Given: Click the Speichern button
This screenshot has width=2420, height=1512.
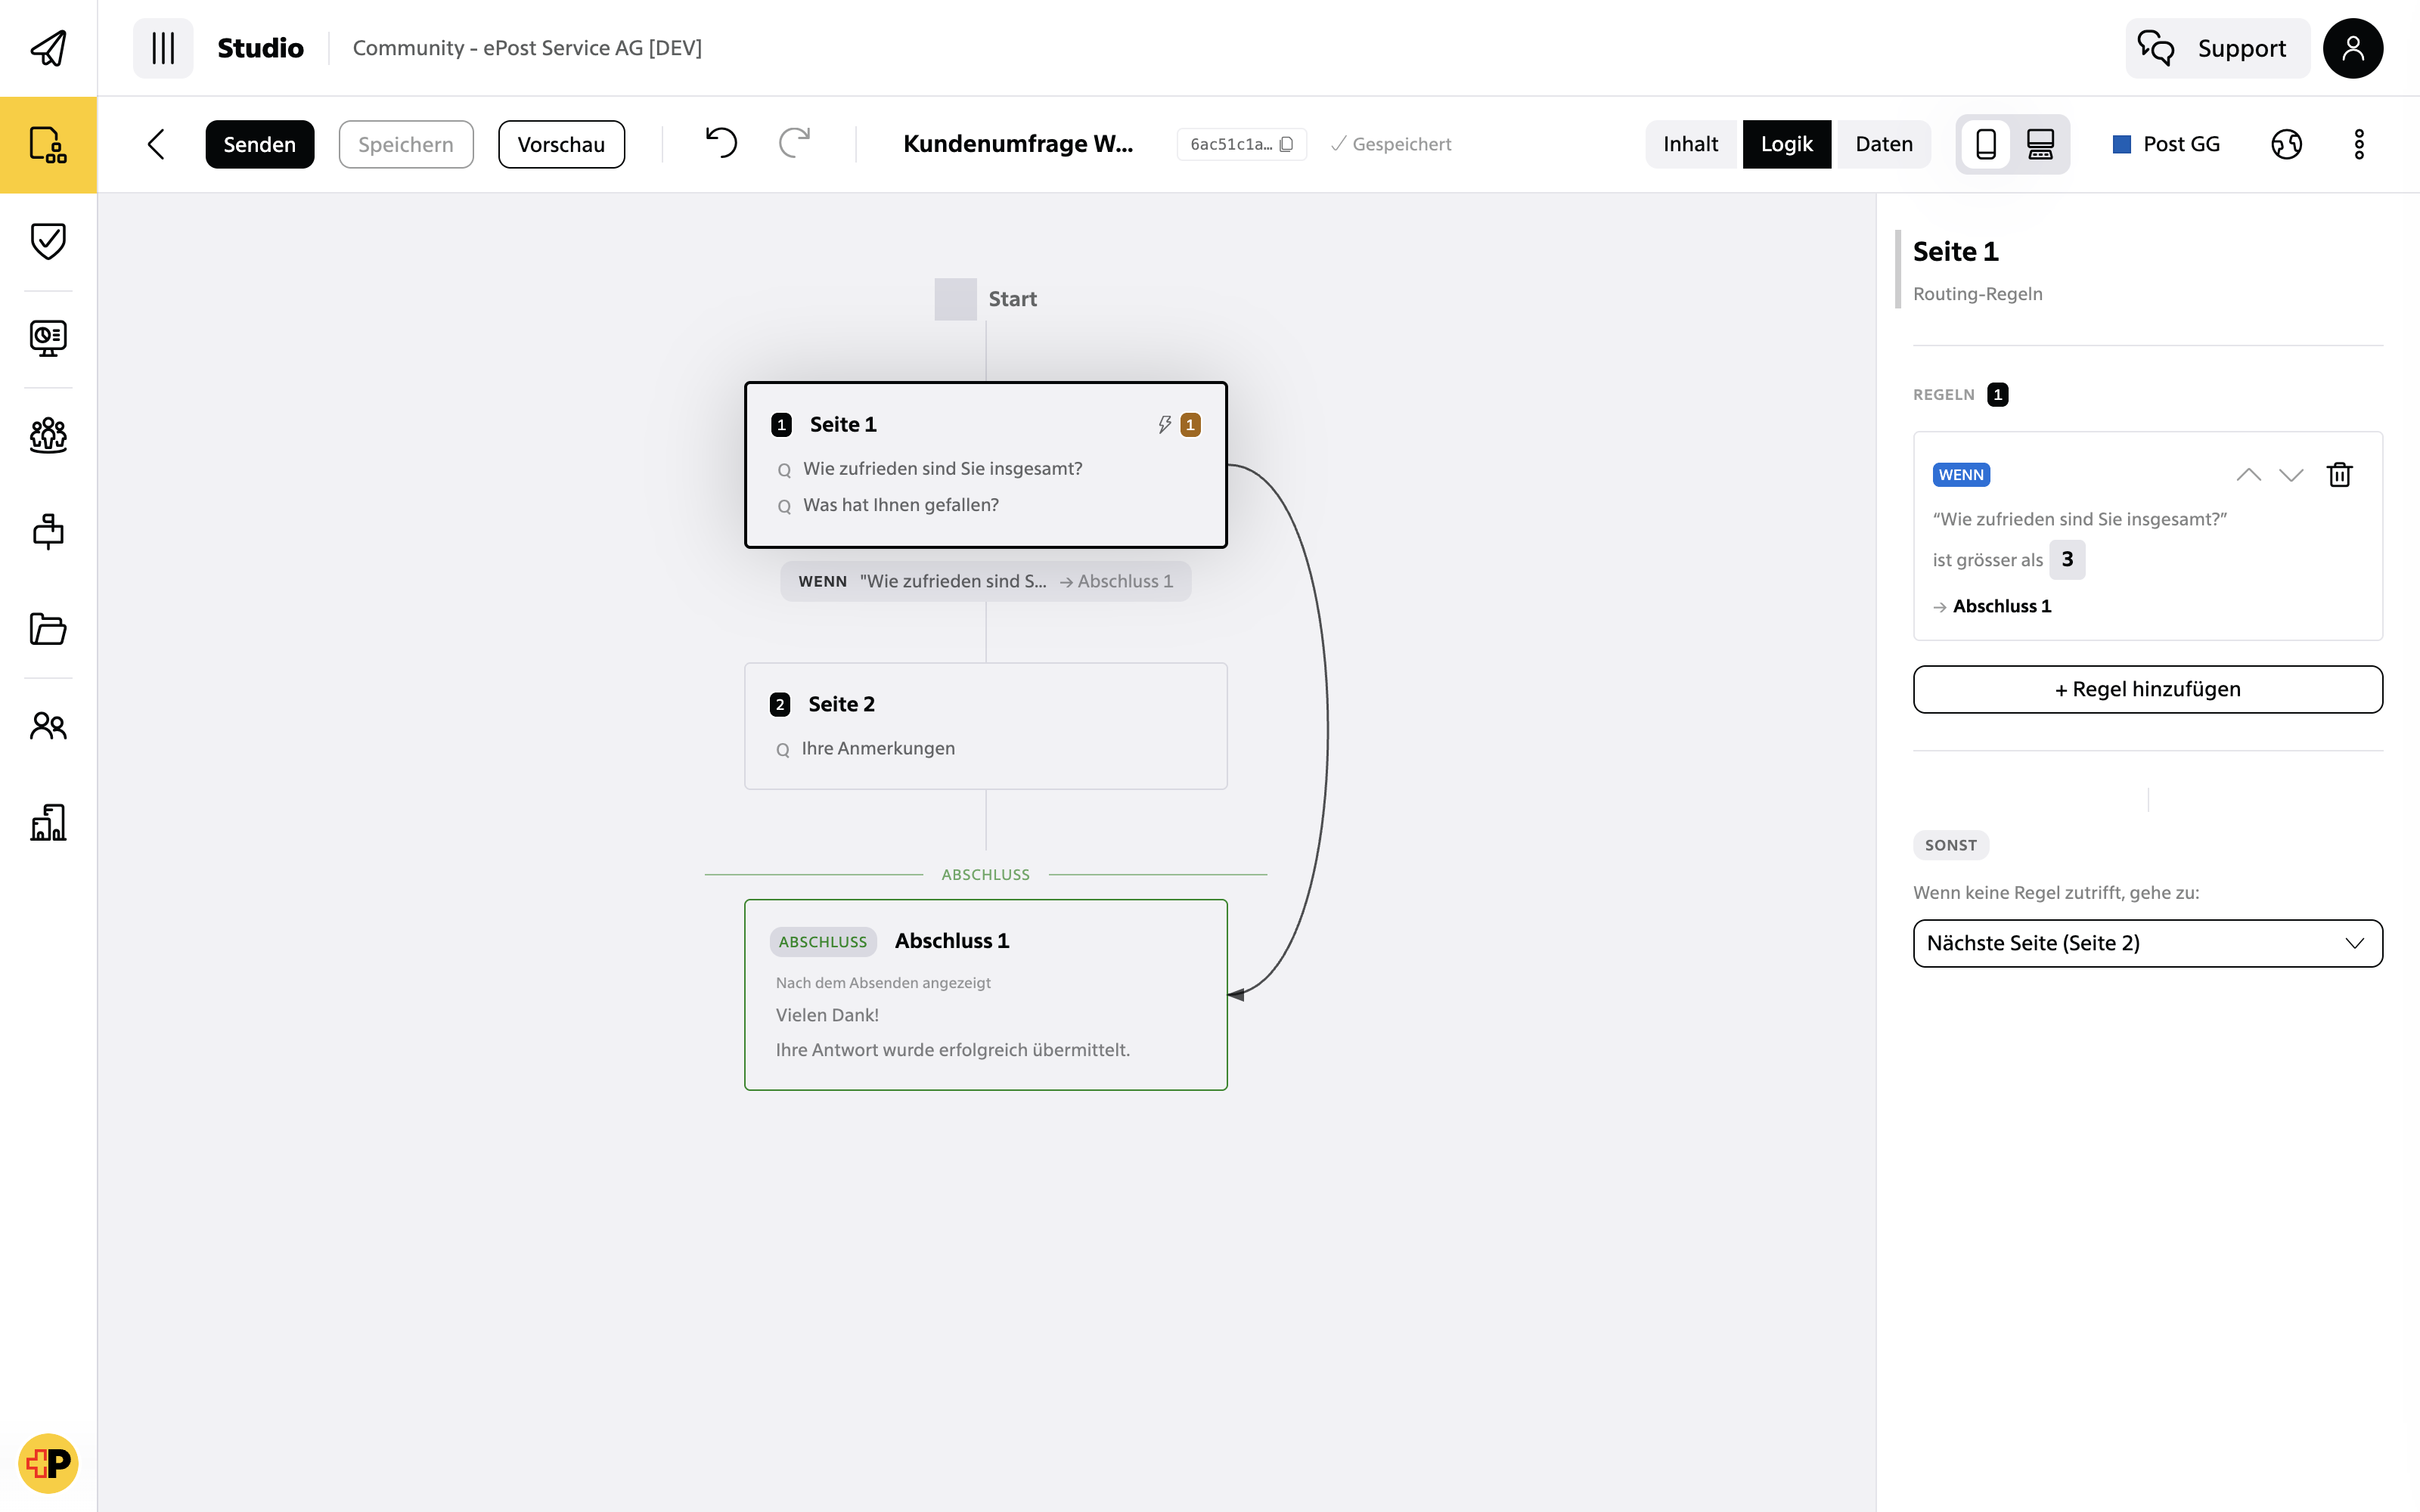Looking at the screenshot, I should pos(406,144).
